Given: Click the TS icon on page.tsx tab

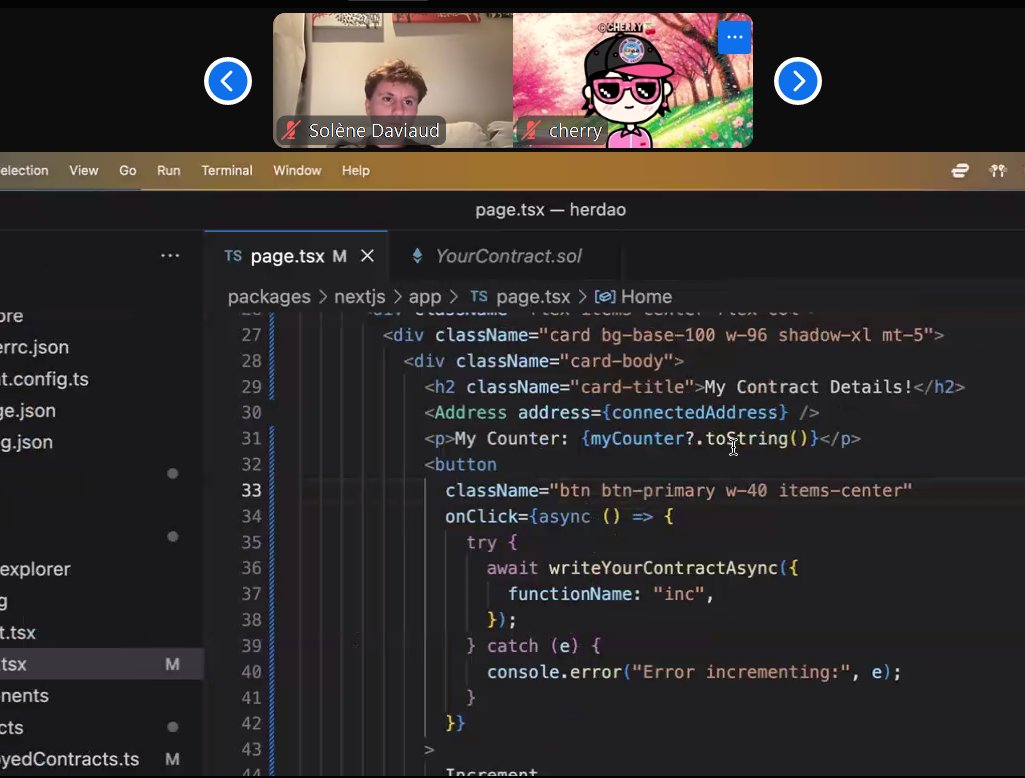Looking at the screenshot, I should 233,256.
